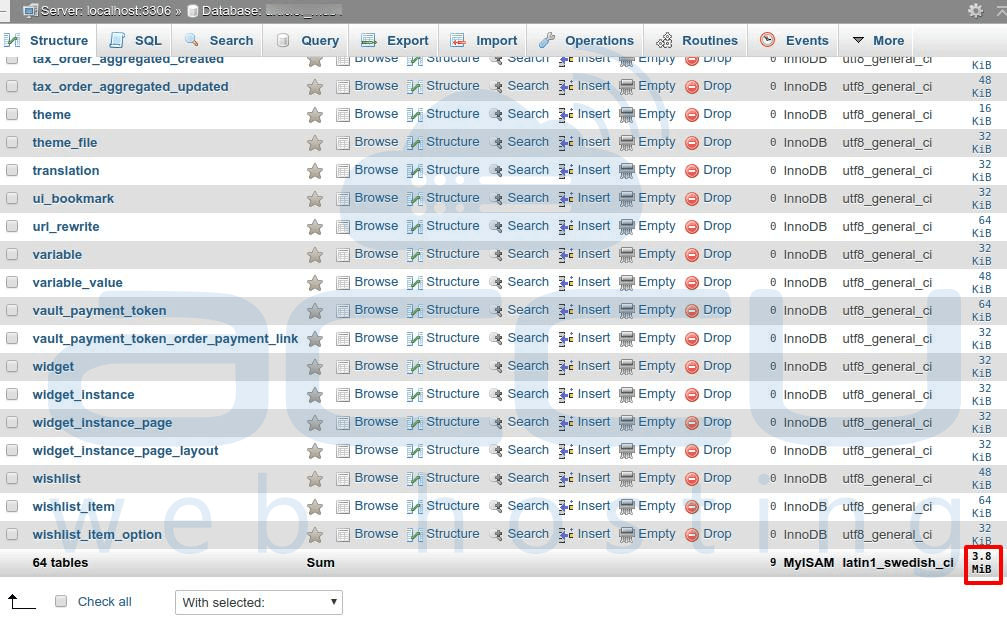This screenshot has height=620, width=1007.
Task: Star the variable table as favorite
Action: point(315,254)
